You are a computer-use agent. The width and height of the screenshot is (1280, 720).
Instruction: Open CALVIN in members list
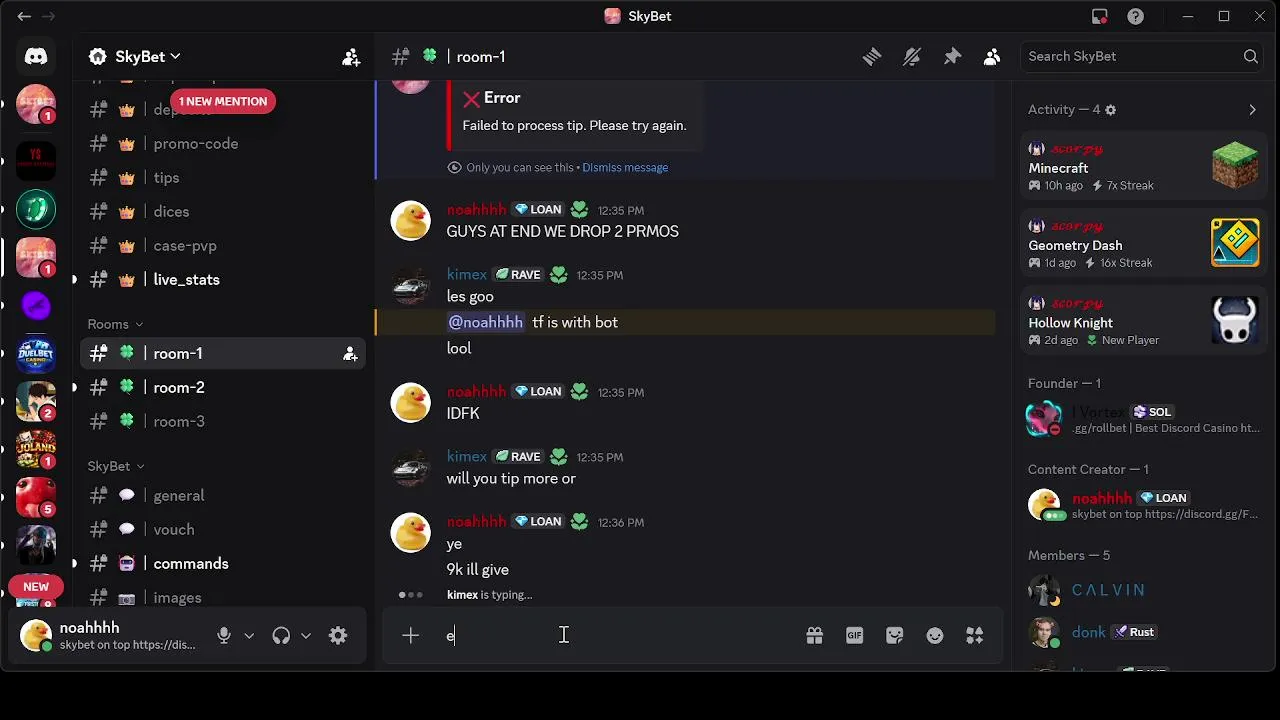pos(1143,590)
